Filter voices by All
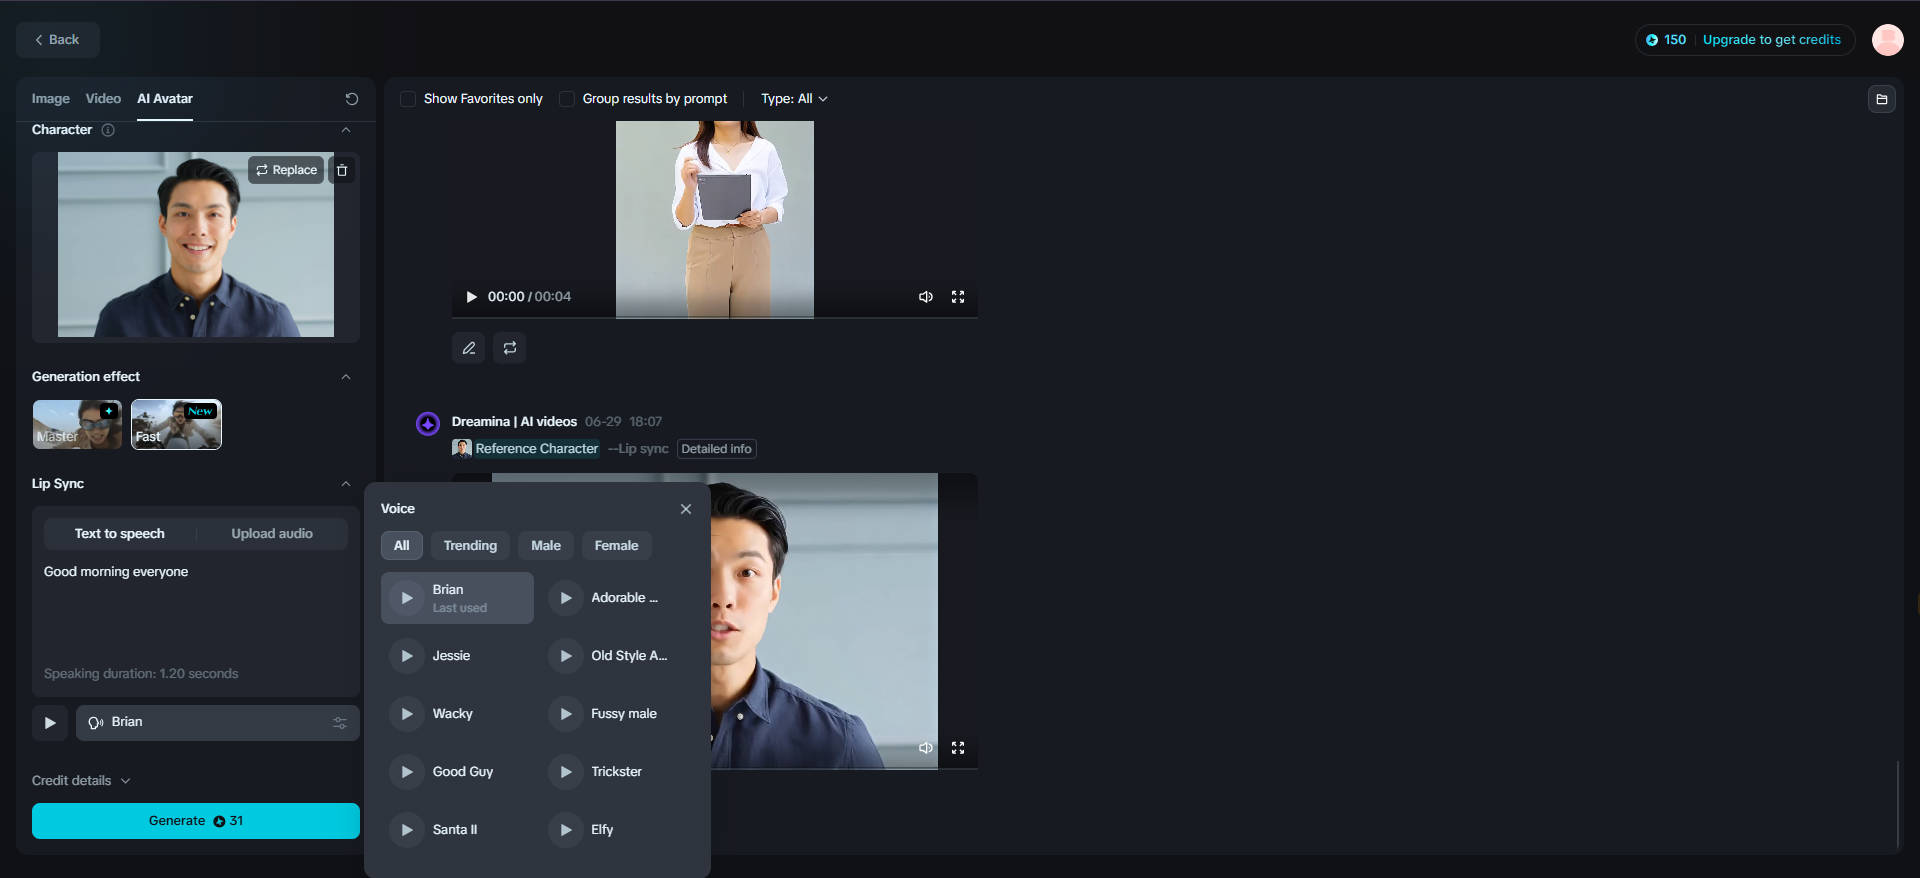This screenshot has height=878, width=1920. point(402,546)
